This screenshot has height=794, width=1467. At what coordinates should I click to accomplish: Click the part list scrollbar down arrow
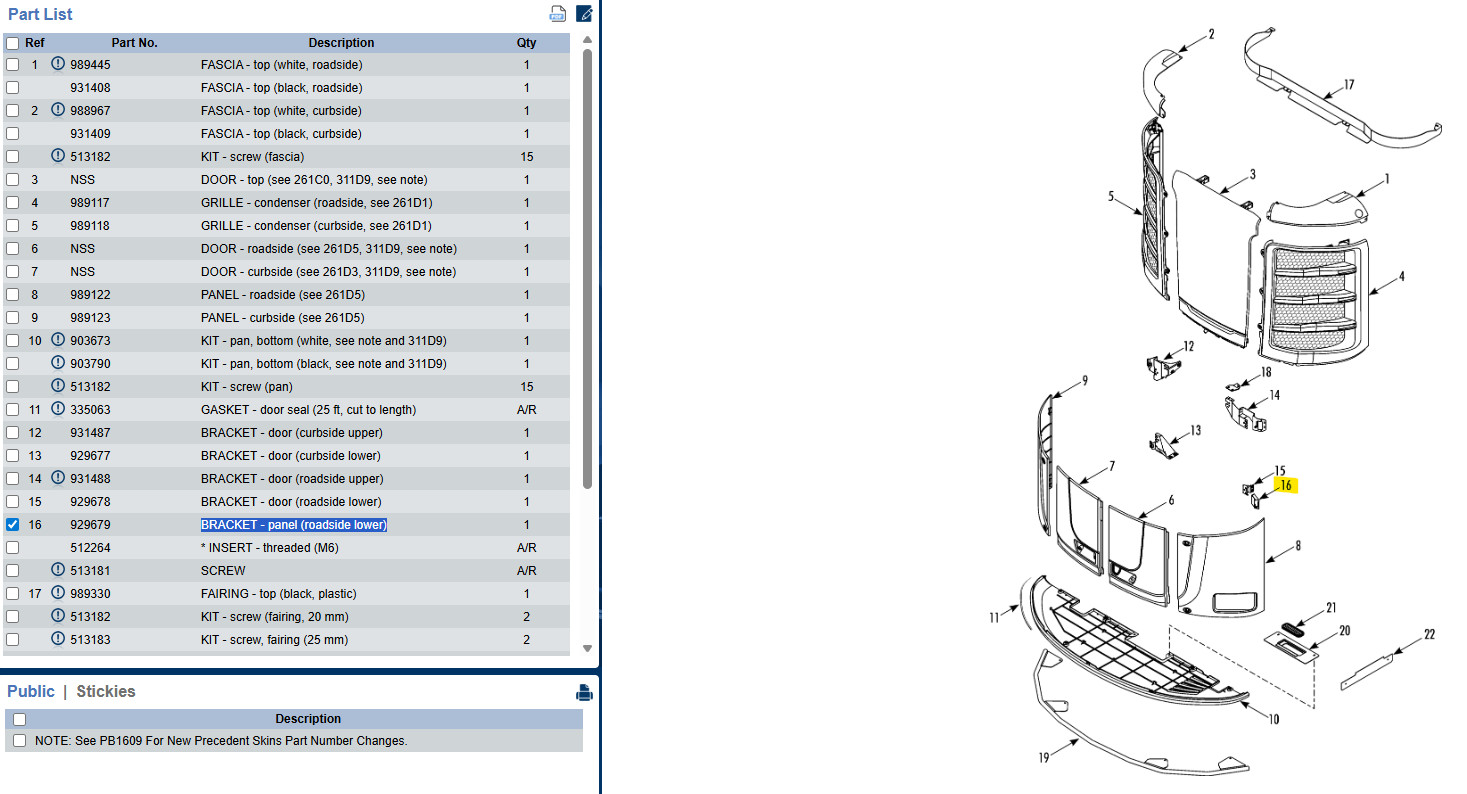[x=587, y=648]
